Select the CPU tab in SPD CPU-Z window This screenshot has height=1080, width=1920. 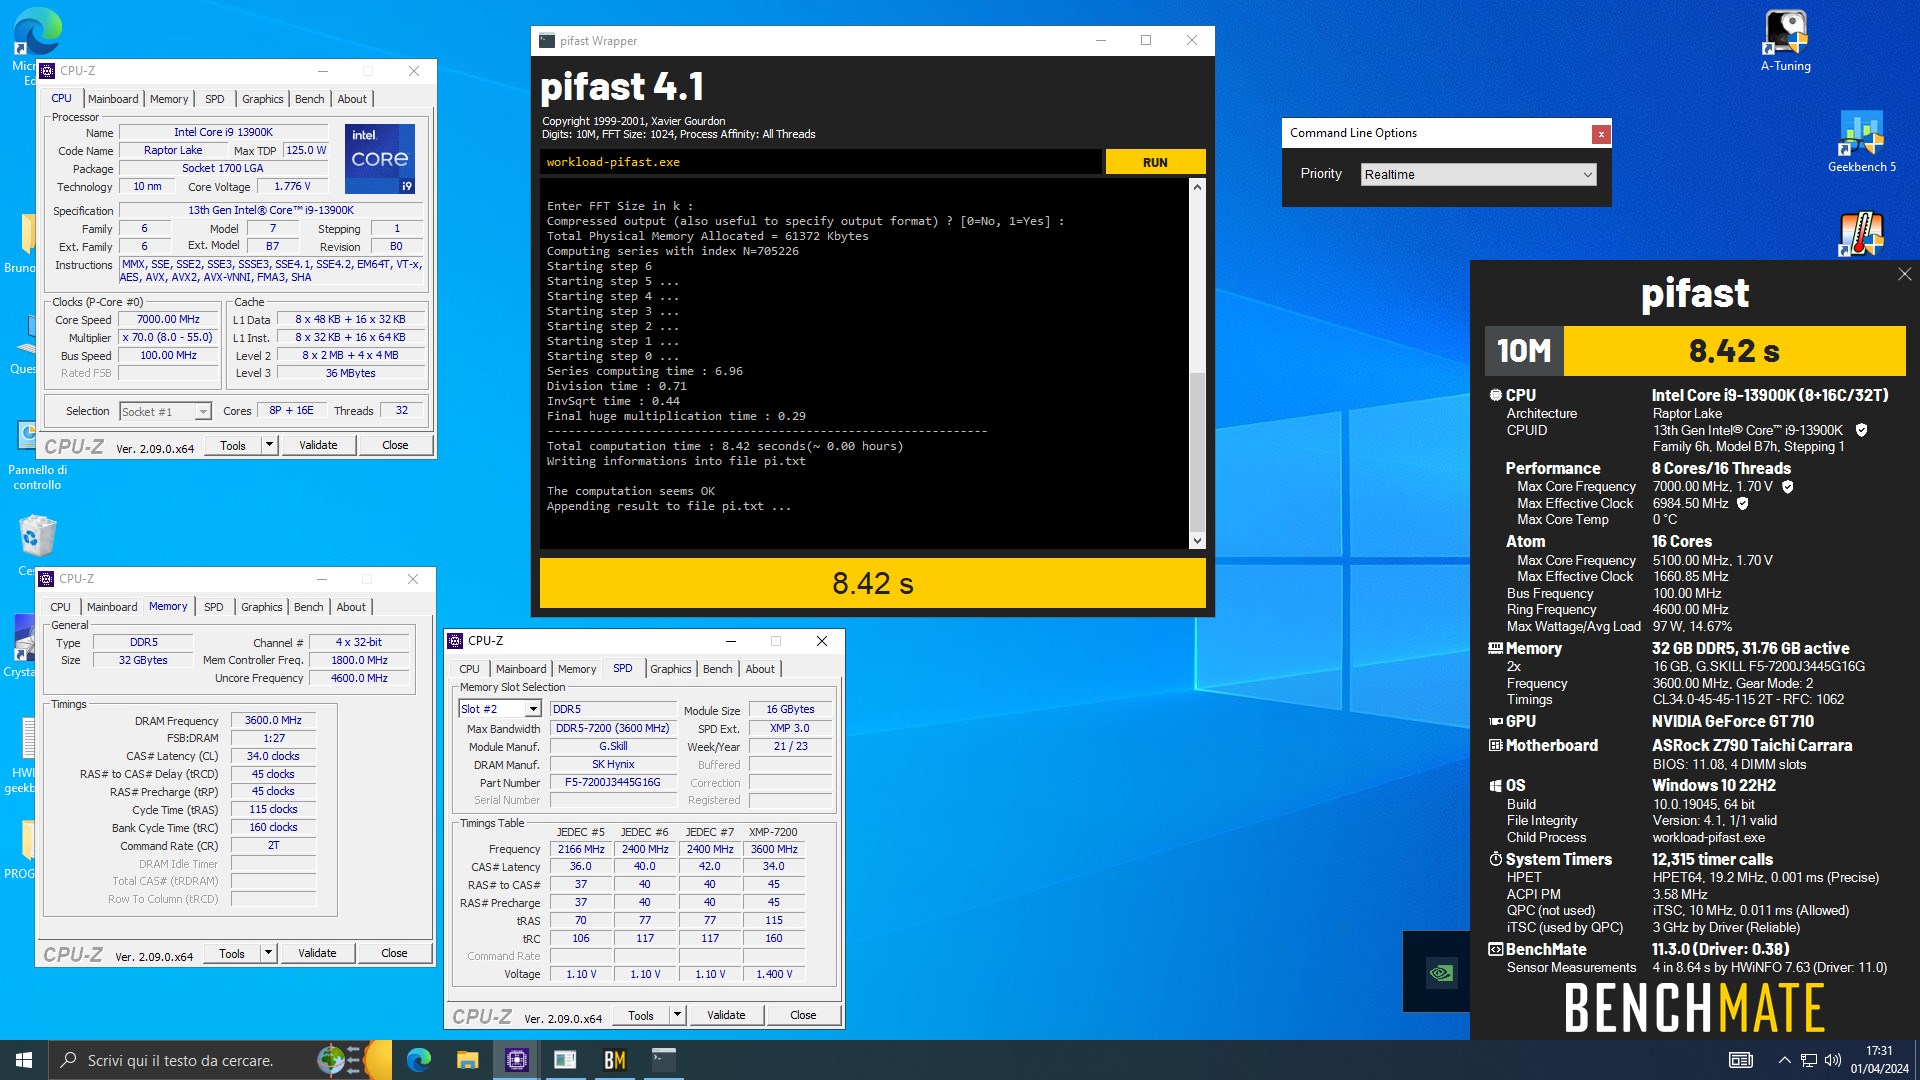pyautogui.click(x=469, y=669)
